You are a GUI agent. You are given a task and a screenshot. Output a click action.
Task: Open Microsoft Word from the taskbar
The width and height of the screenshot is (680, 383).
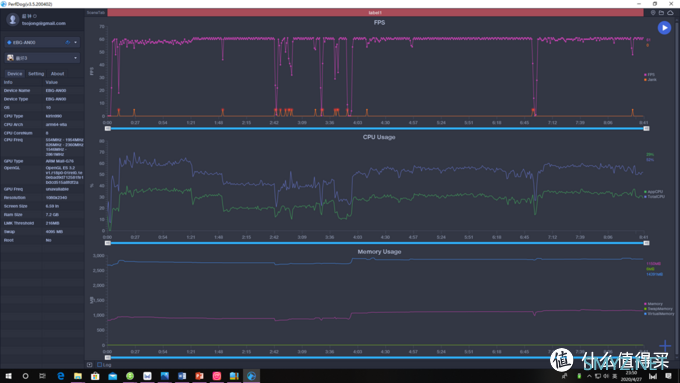[x=182, y=376]
